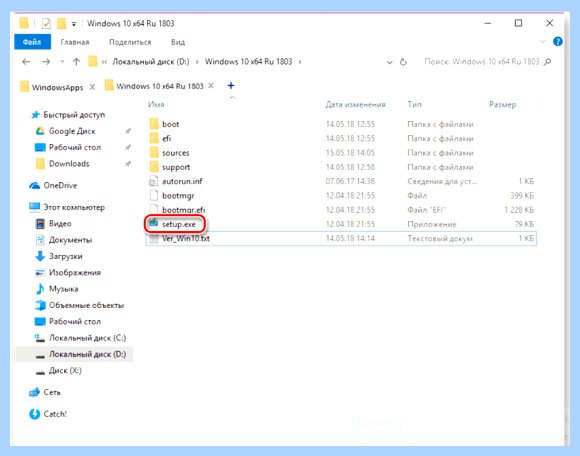
Task: Open the Изображения folder
Action: click(75, 273)
